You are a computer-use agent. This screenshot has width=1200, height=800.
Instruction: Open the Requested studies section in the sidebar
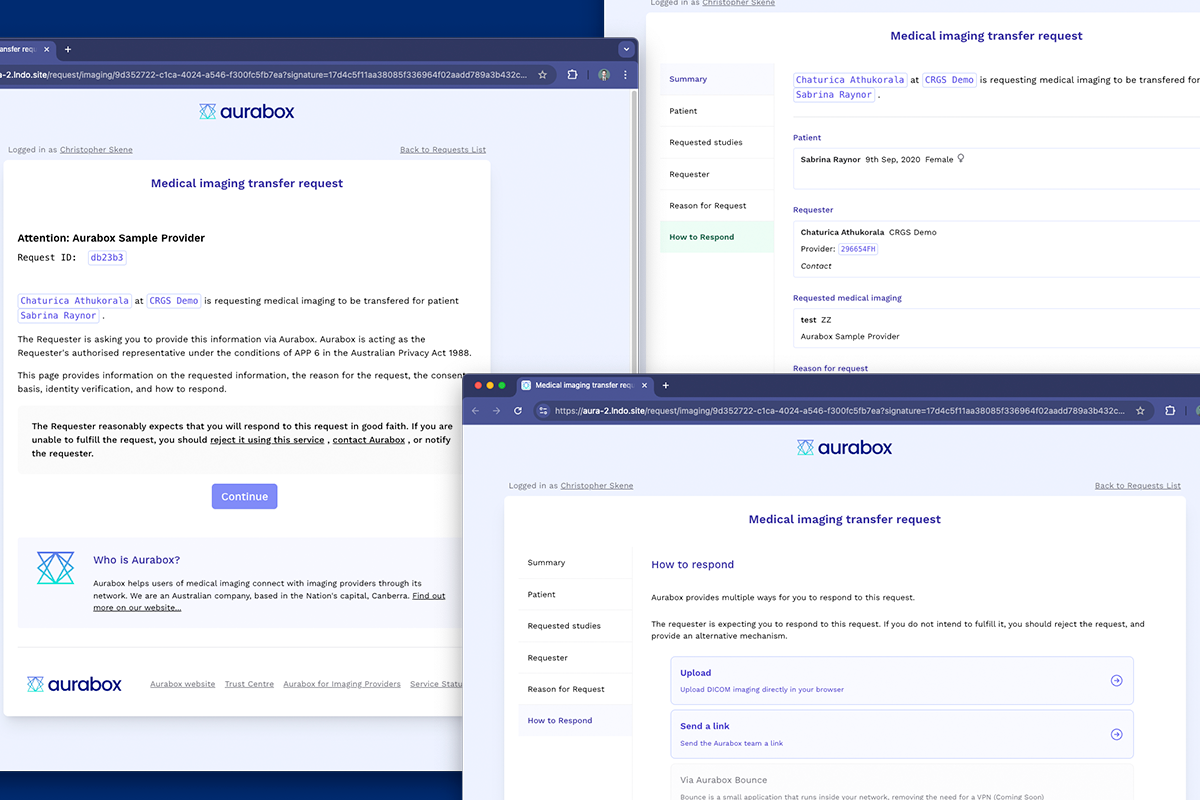[x=566, y=626]
